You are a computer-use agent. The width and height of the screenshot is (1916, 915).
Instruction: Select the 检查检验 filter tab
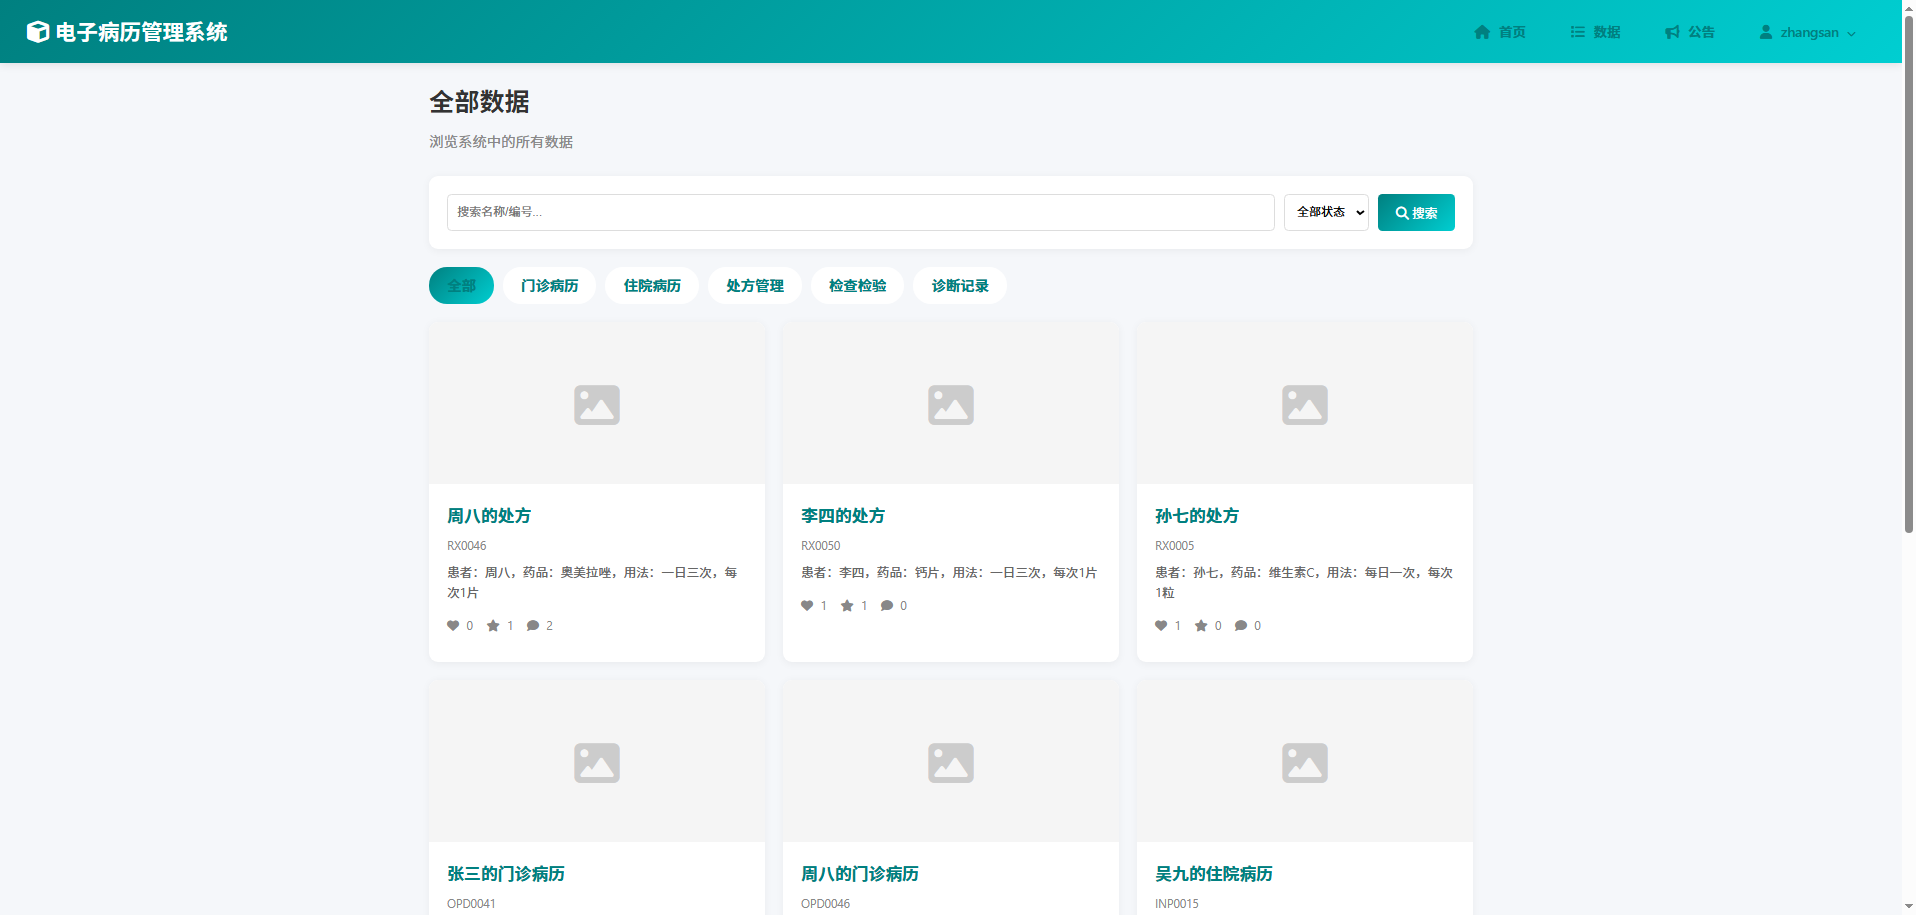point(857,285)
